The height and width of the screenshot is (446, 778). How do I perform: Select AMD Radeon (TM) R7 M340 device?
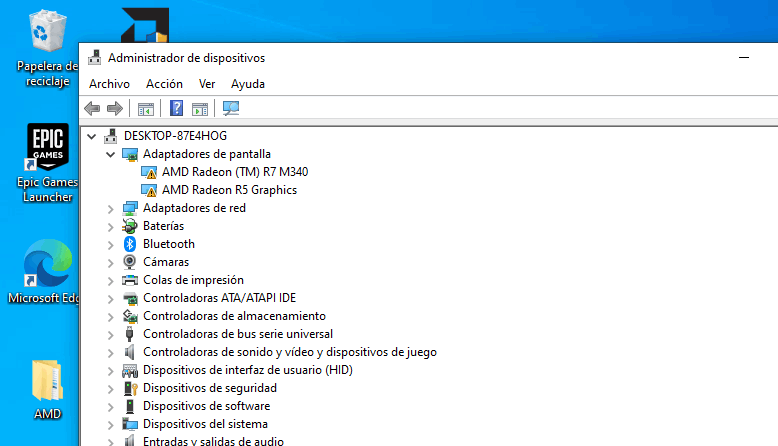coord(235,172)
